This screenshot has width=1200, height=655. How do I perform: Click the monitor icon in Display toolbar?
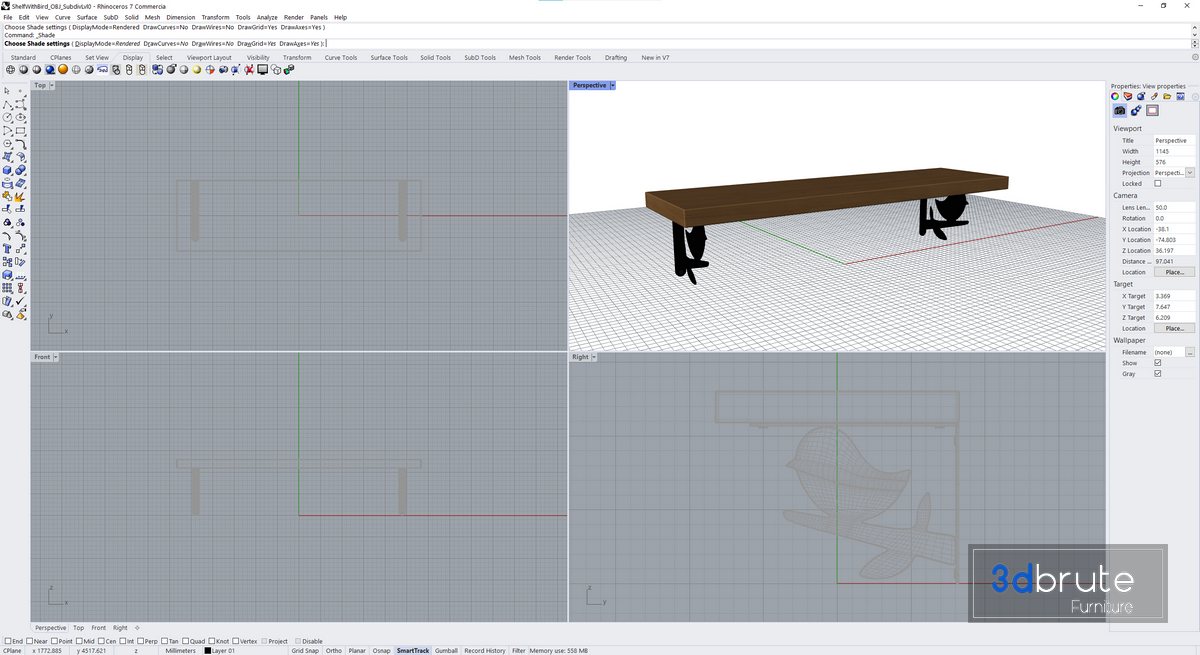[x=262, y=70]
